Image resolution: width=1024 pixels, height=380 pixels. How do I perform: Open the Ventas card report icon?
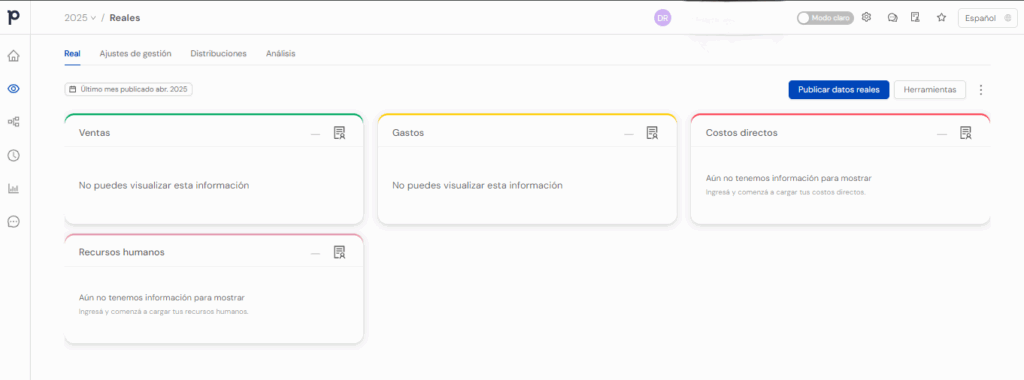pos(339,133)
